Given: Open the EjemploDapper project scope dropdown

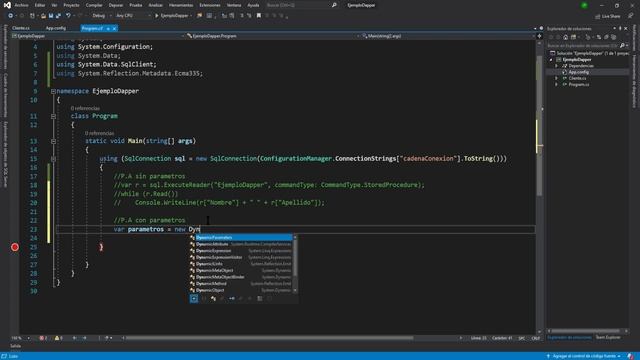Looking at the screenshot, I should point(97,36).
